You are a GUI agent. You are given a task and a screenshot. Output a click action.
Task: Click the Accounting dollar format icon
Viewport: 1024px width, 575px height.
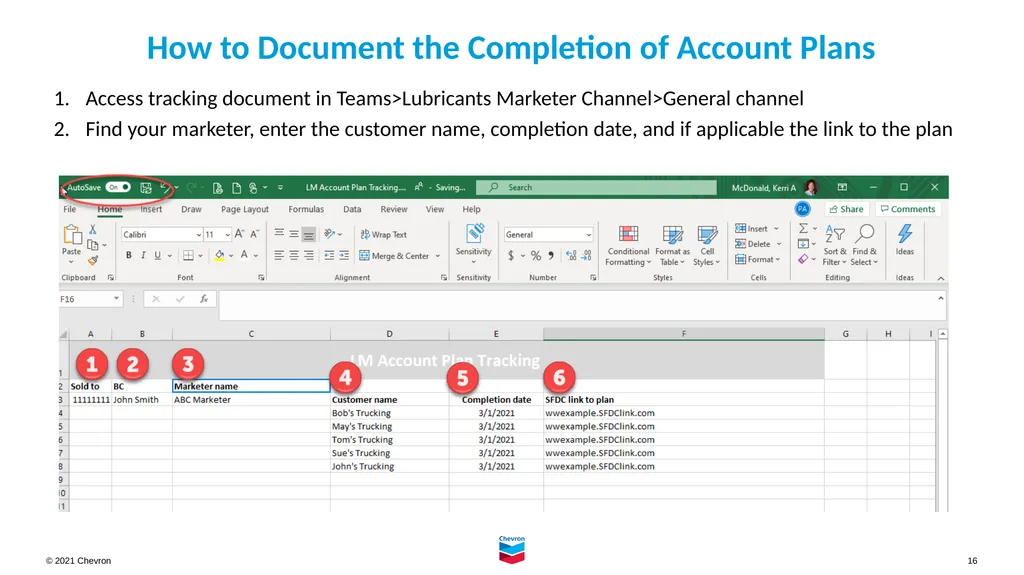click(511, 255)
